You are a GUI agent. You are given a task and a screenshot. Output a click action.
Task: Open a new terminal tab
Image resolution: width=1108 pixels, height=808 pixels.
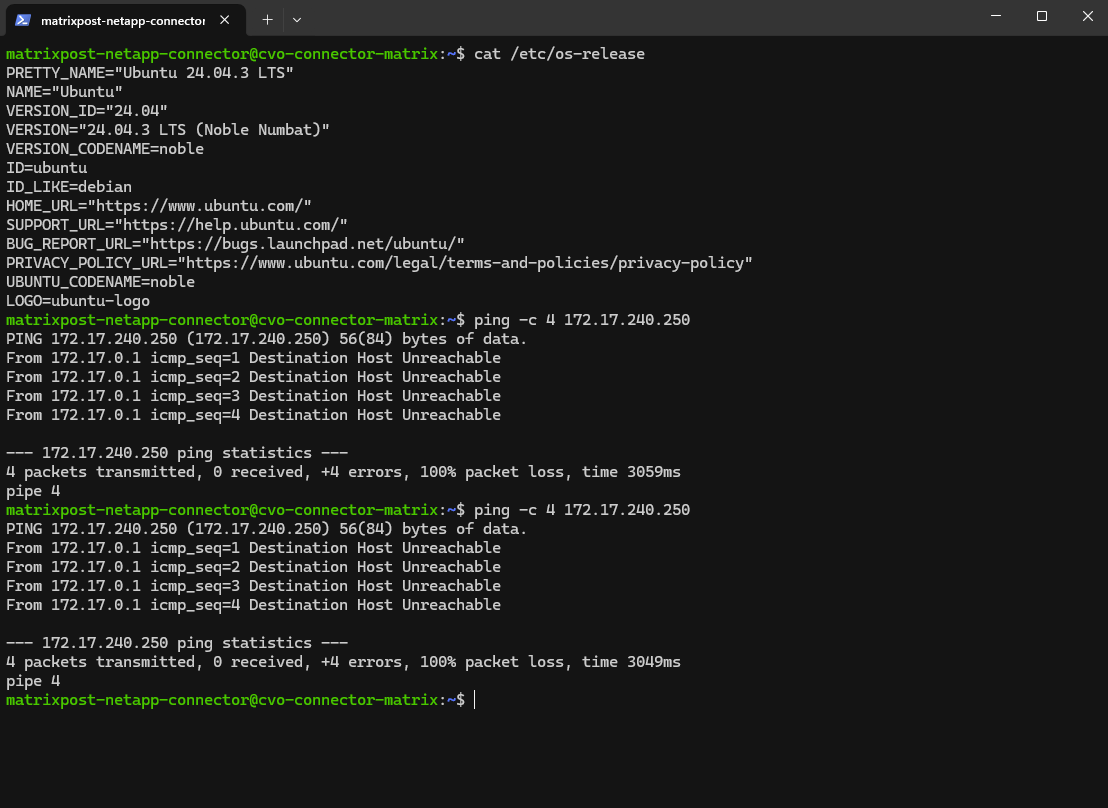pyautogui.click(x=267, y=19)
